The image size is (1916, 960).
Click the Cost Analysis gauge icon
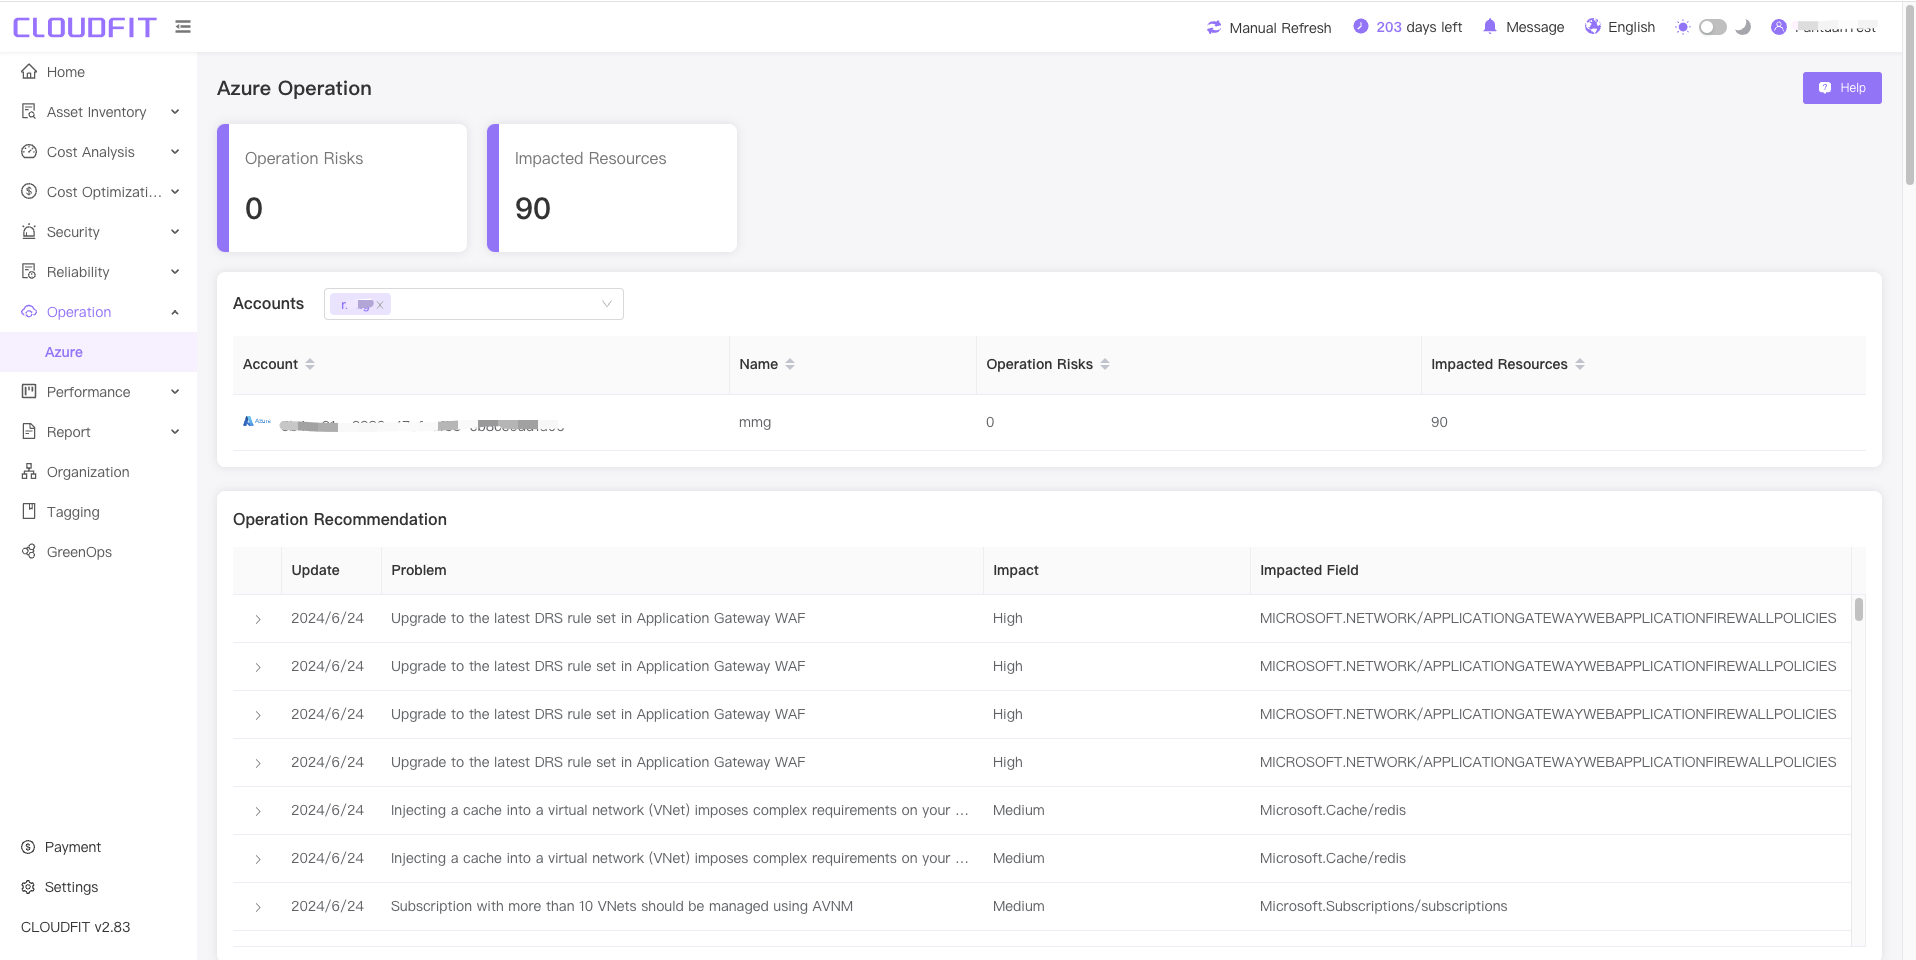pyautogui.click(x=29, y=152)
